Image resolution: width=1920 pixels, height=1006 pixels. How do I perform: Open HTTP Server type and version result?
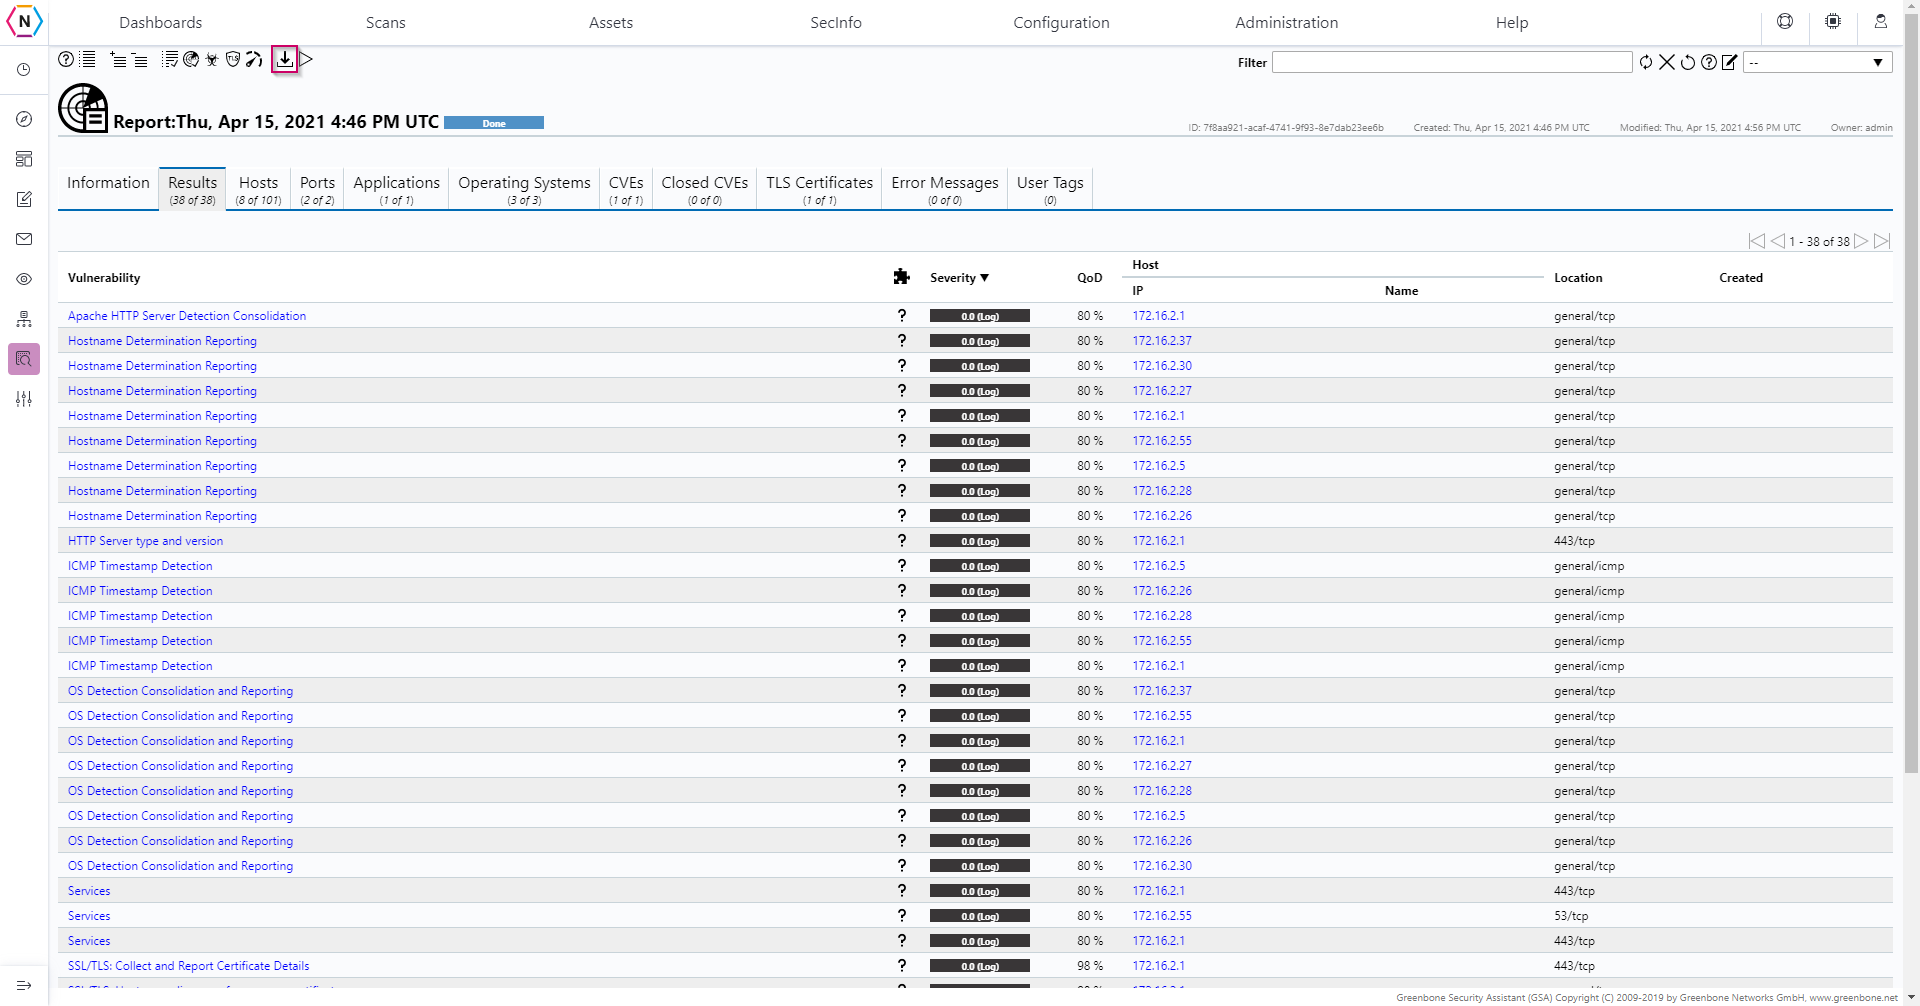[145, 541]
